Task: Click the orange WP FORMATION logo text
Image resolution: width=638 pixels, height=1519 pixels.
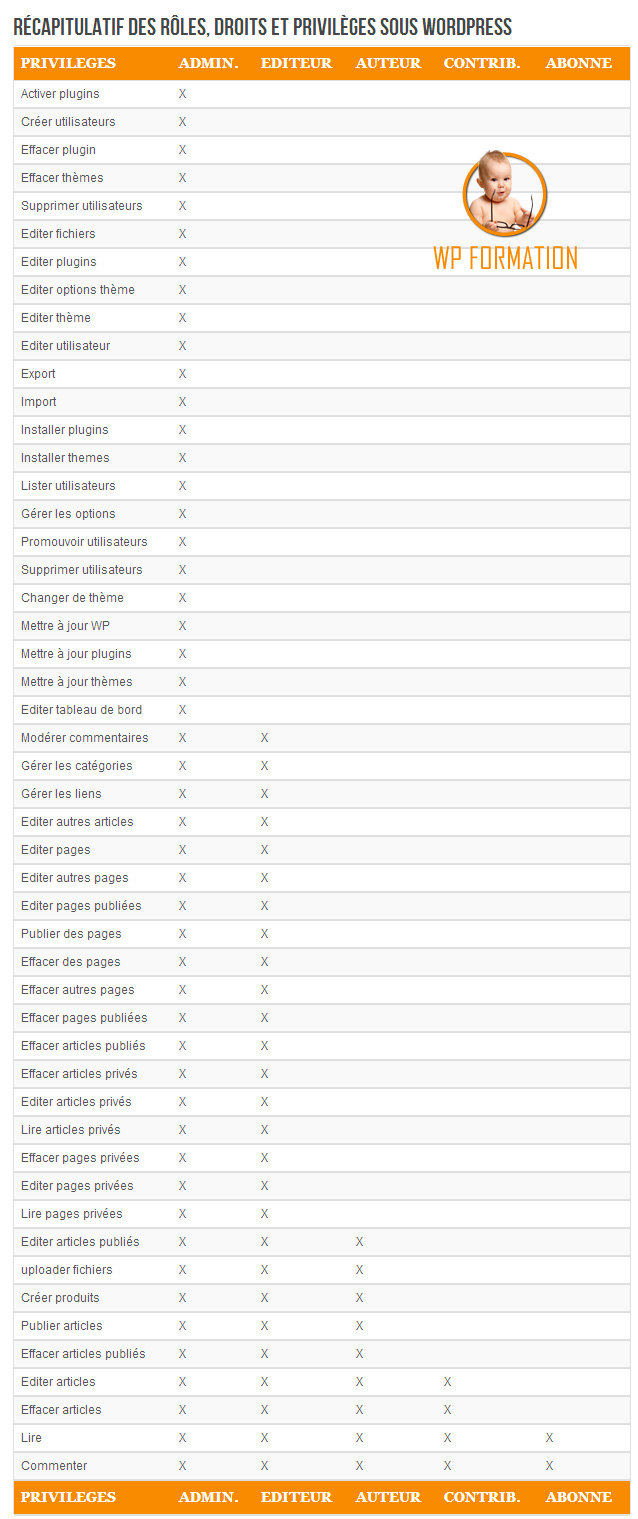Action: click(x=505, y=258)
